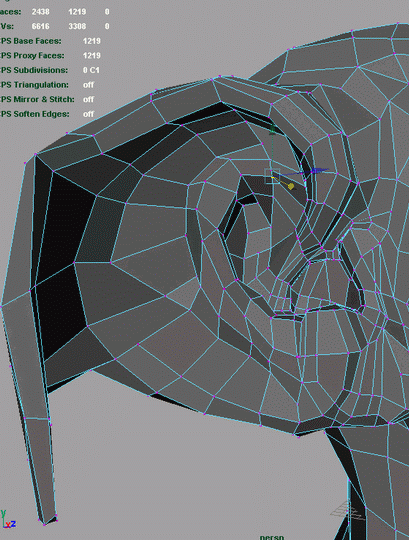Click the CPS Subdivisions label
This screenshot has width=409, height=540.
tap(34, 70)
